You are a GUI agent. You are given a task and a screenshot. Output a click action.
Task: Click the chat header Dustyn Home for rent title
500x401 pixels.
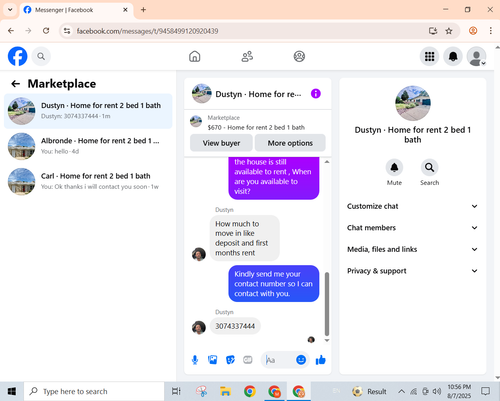(258, 94)
